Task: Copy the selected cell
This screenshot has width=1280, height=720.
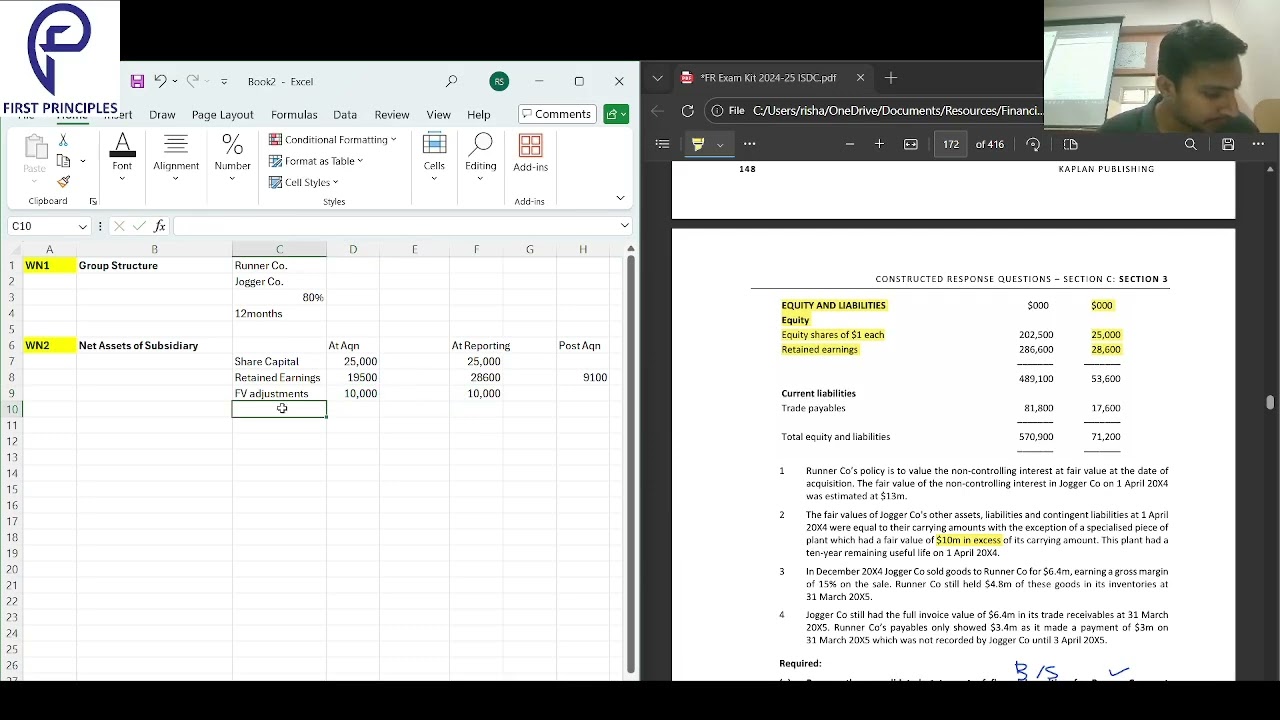Action: coord(63,160)
